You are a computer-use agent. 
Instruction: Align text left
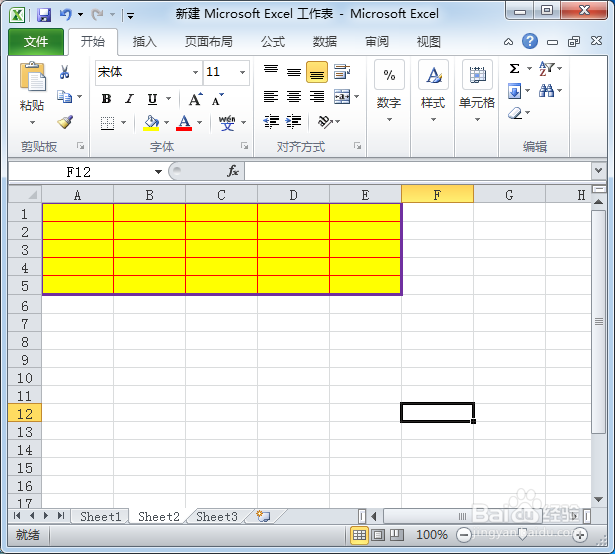(271, 97)
